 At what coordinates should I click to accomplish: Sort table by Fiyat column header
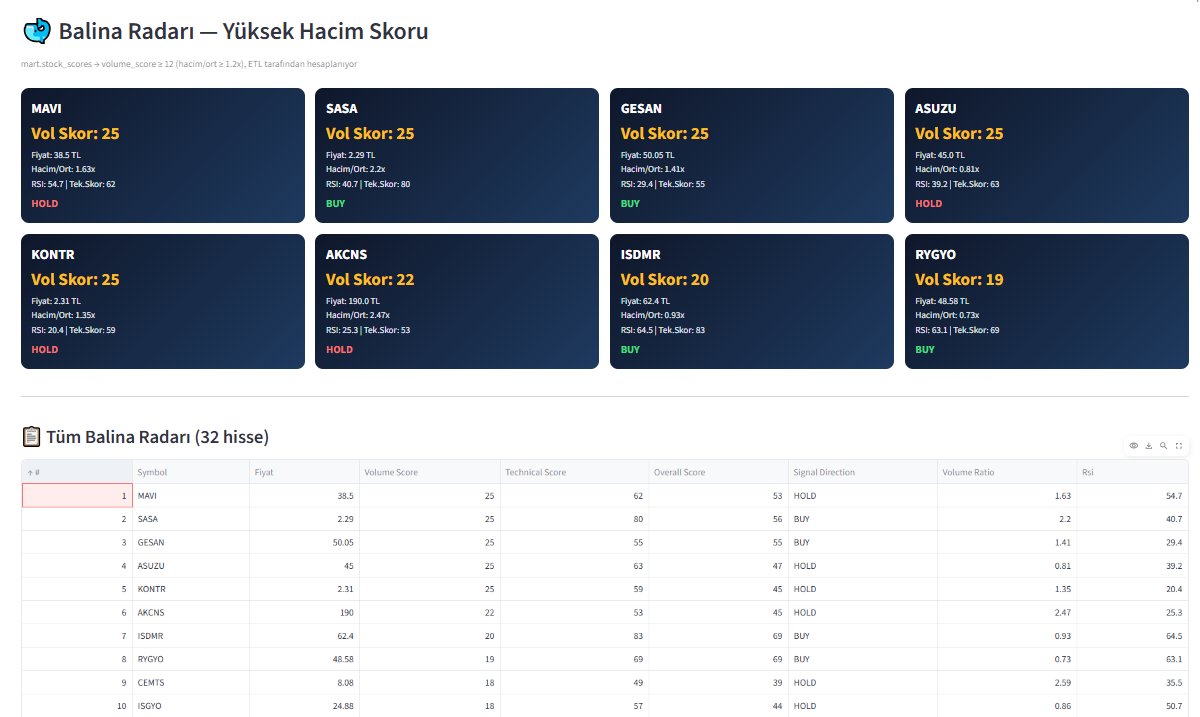coord(304,472)
